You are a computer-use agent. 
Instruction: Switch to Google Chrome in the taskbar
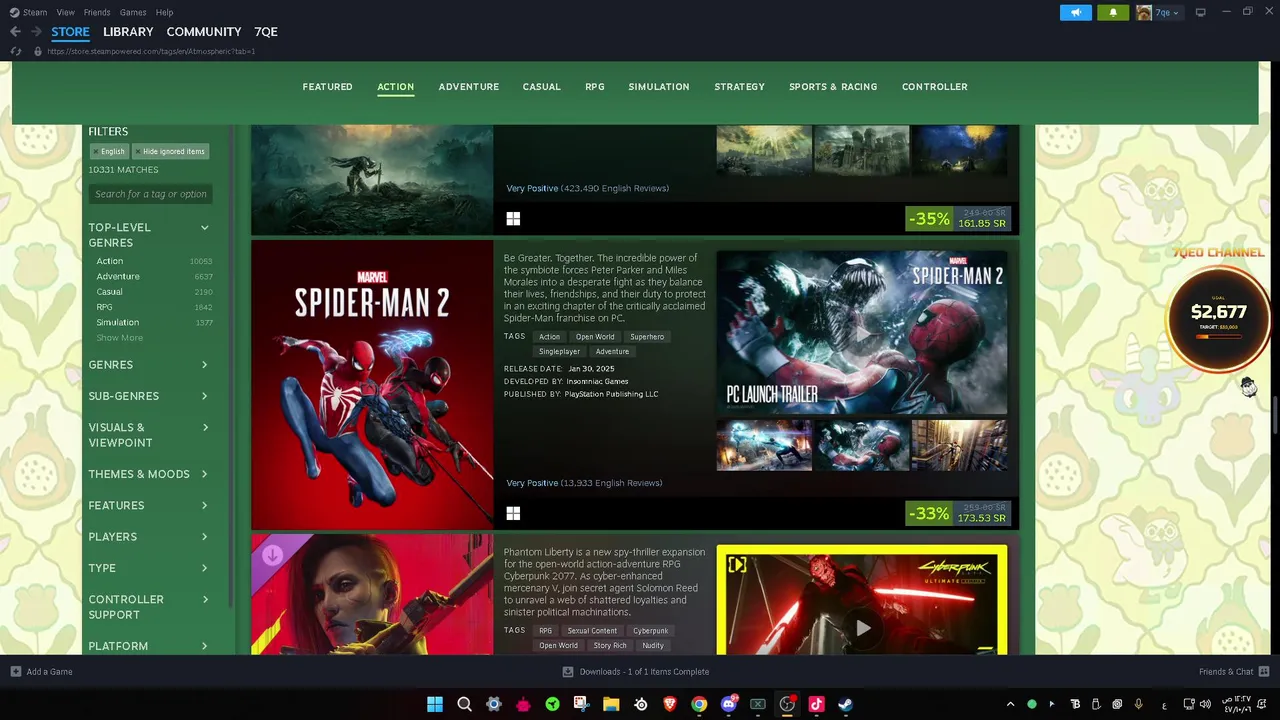point(699,704)
